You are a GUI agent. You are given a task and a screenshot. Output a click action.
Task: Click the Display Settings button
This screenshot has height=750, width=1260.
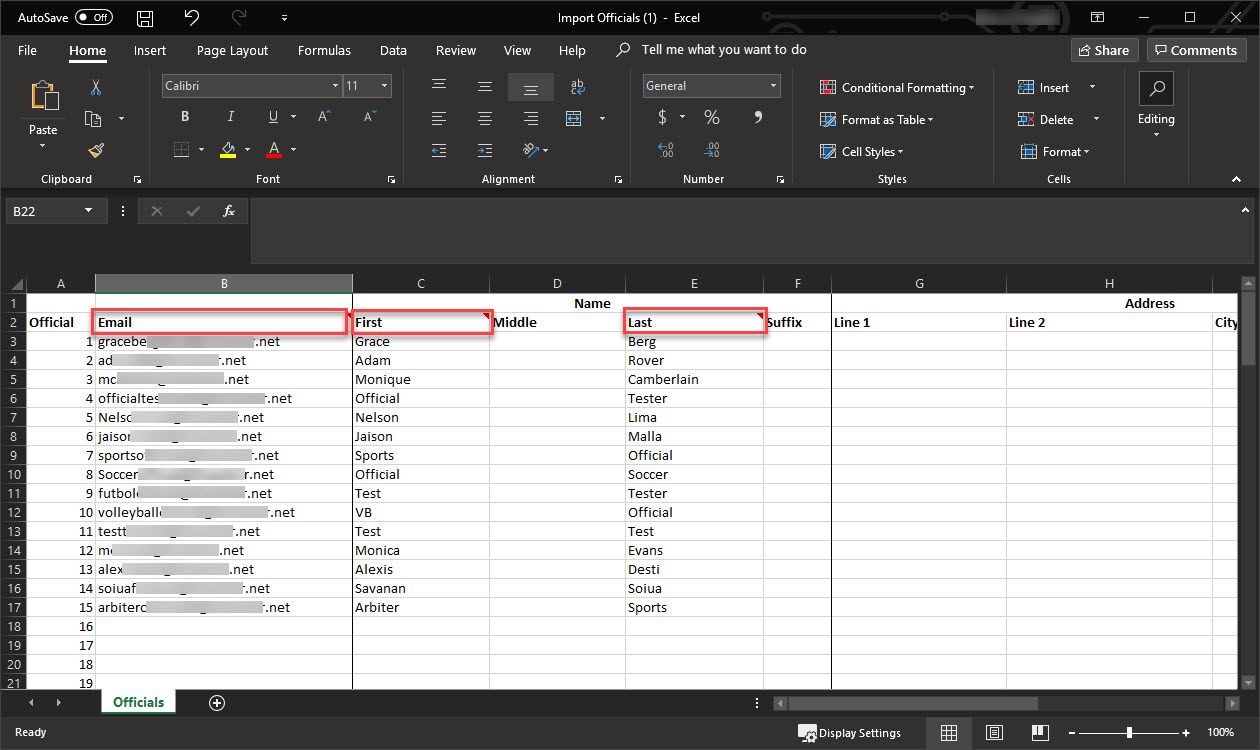(850, 732)
